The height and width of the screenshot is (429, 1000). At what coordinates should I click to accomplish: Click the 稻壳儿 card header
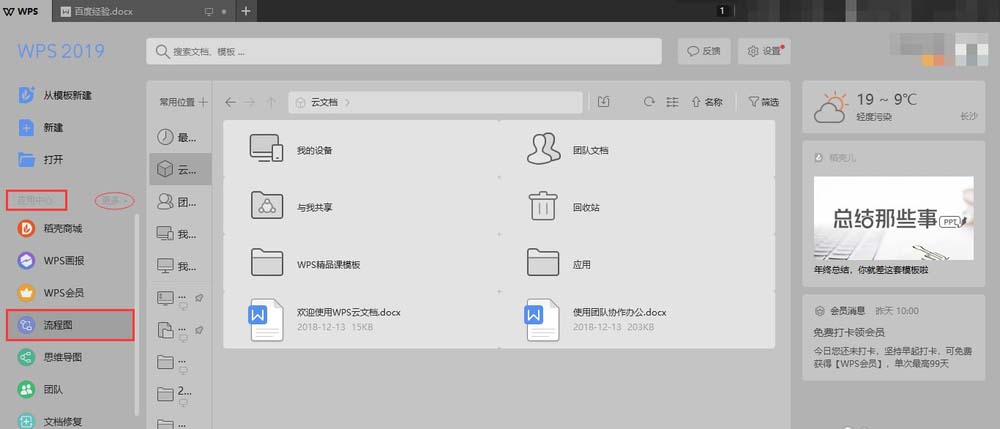(x=835, y=157)
